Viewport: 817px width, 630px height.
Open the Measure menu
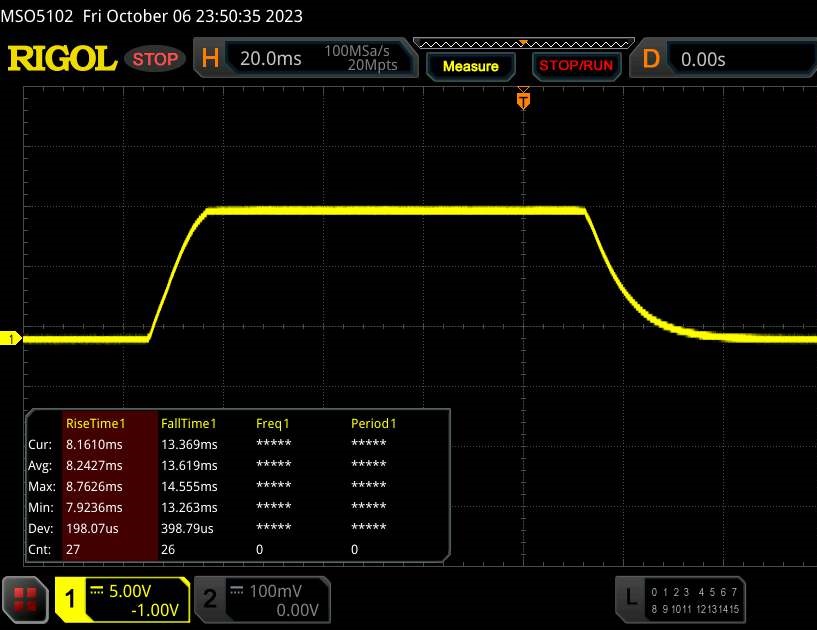[x=471, y=66]
